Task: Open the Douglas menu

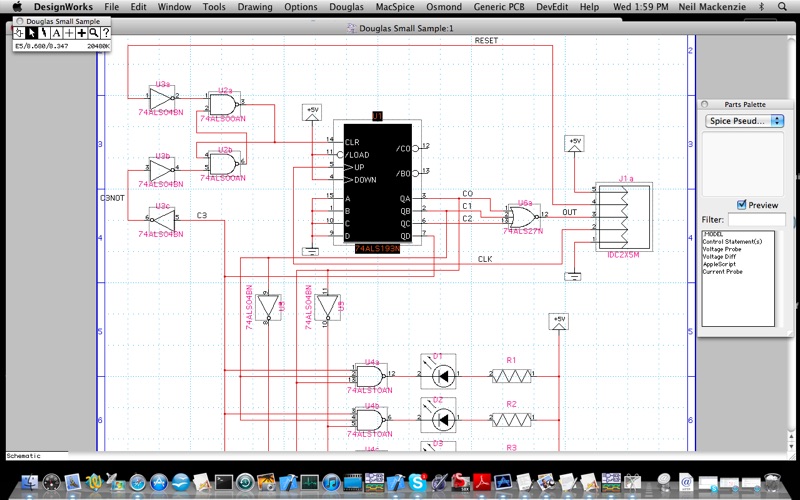Action: pyautogui.click(x=346, y=7)
